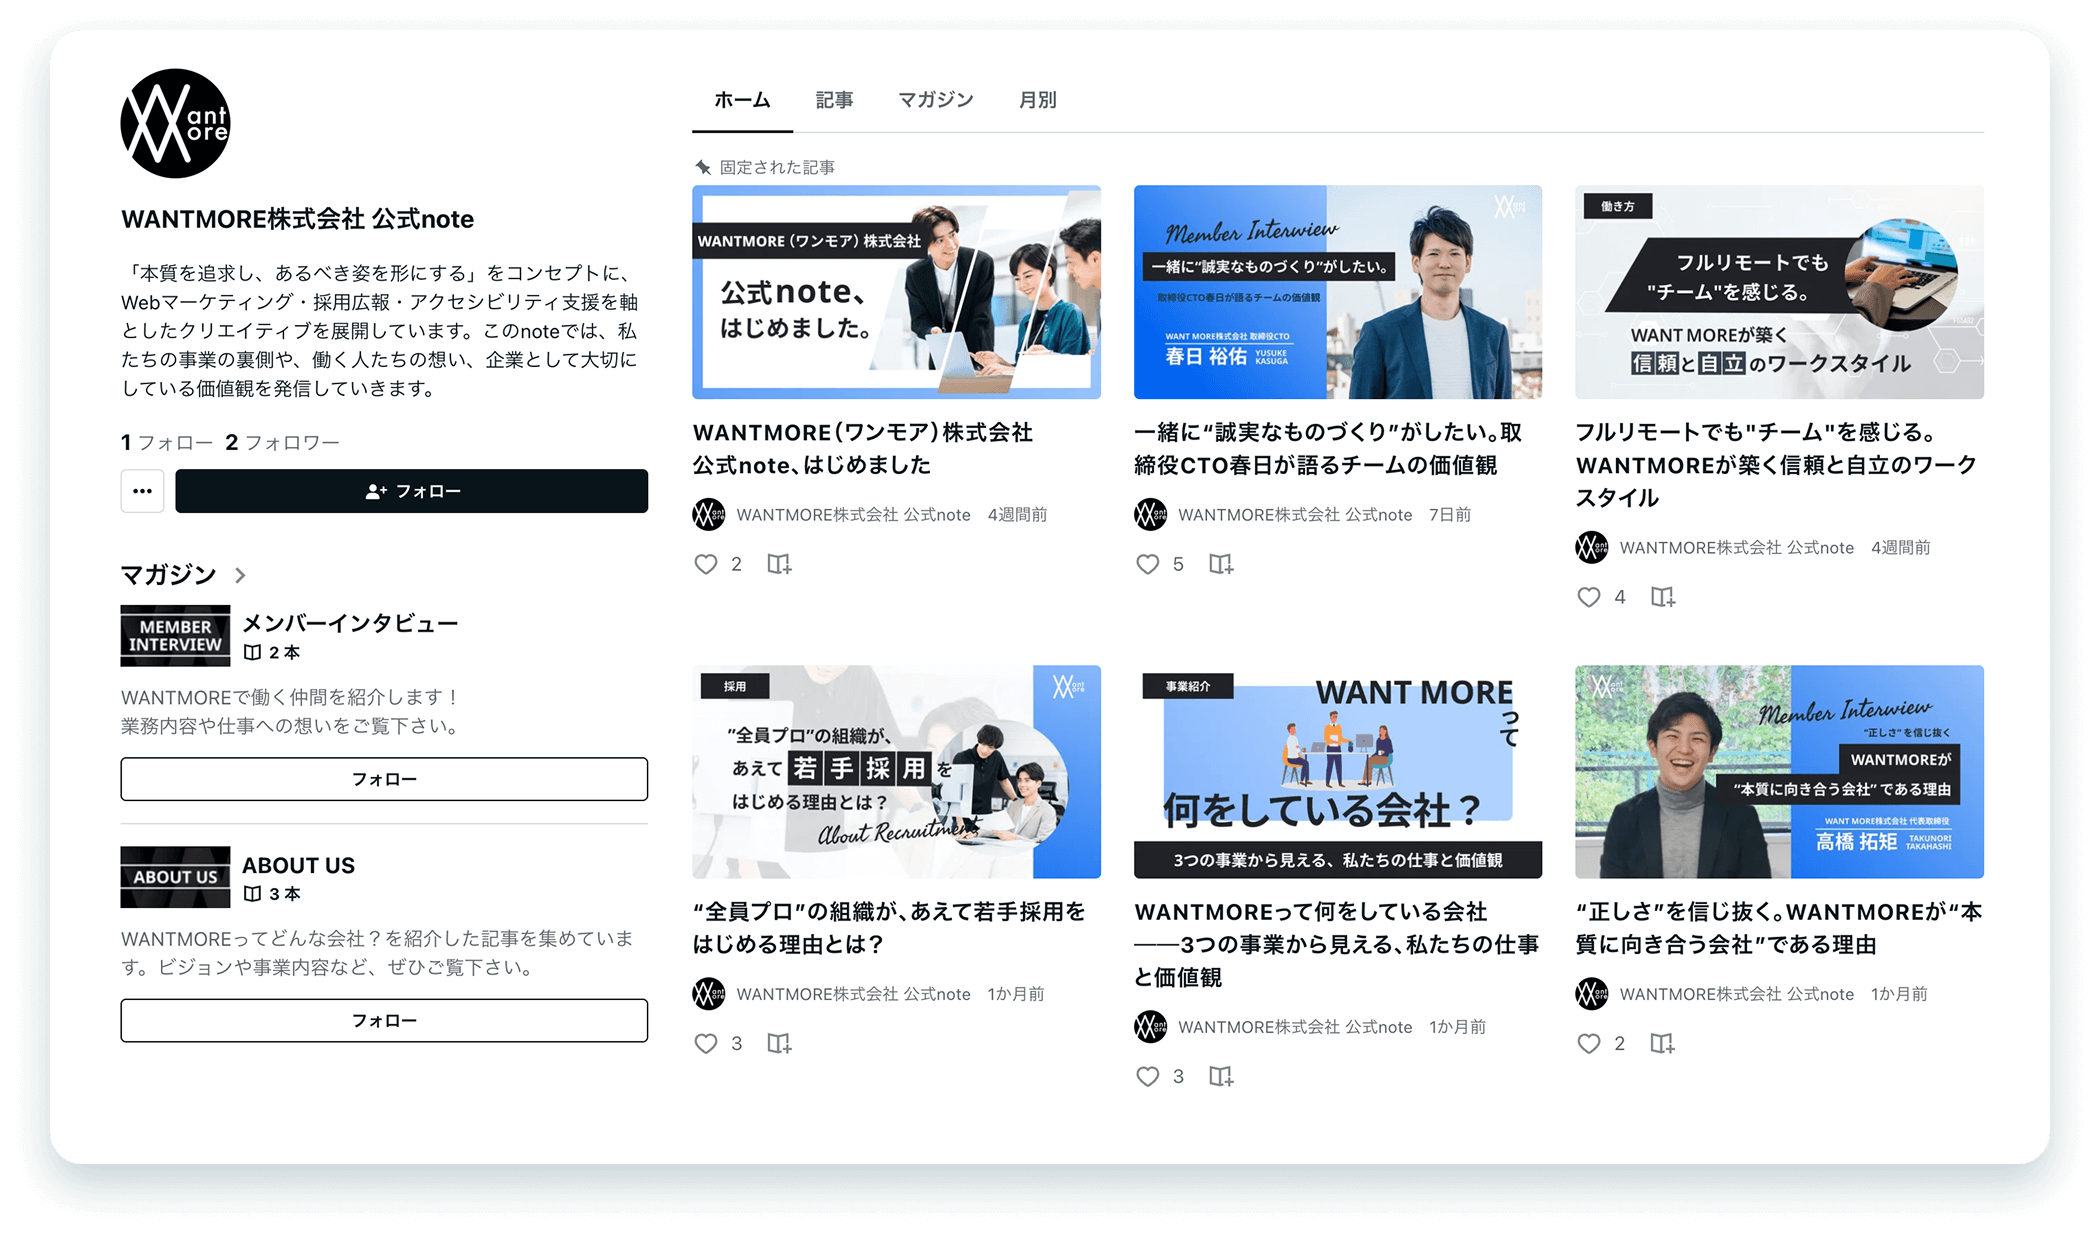The height and width of the screenshot is (1234, 2100).
Task: Click the WANTMORE株式会社 公式note profile heading
Action: click(298, 219)
